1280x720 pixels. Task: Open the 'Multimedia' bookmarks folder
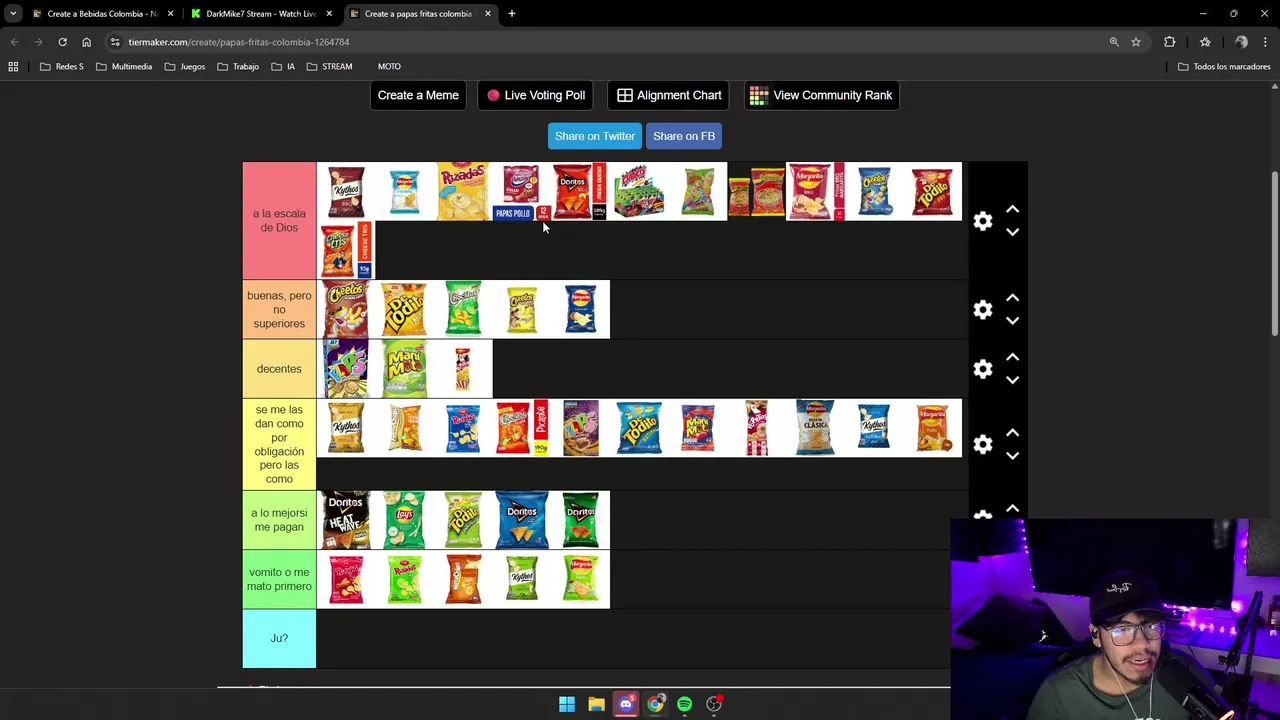[x=124, y=67]
